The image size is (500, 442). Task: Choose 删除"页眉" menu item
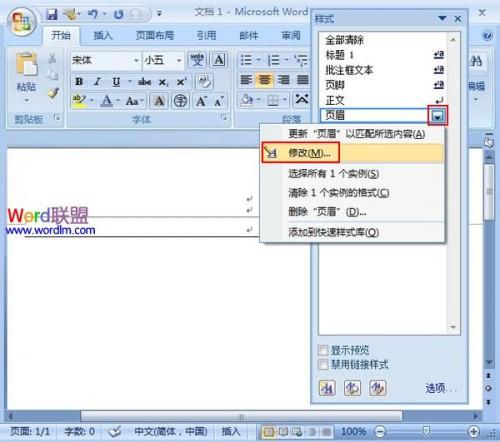[x=353, y=212]
